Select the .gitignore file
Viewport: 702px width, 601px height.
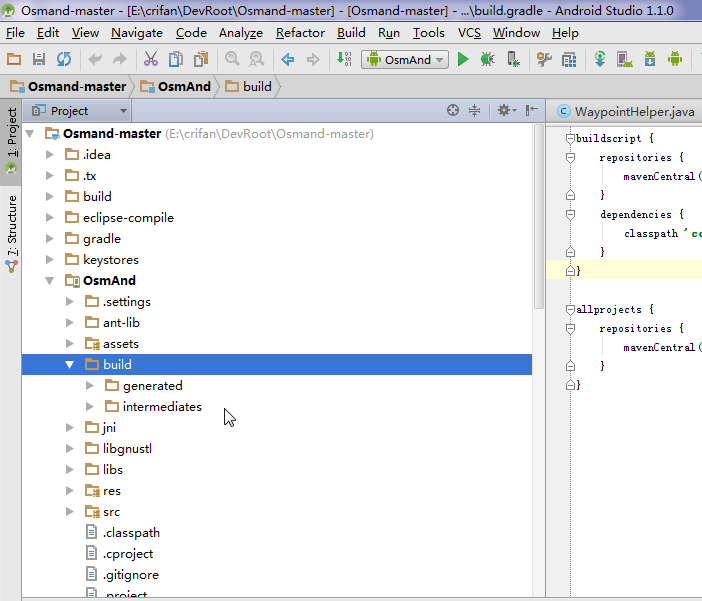(x=131, y=575)
